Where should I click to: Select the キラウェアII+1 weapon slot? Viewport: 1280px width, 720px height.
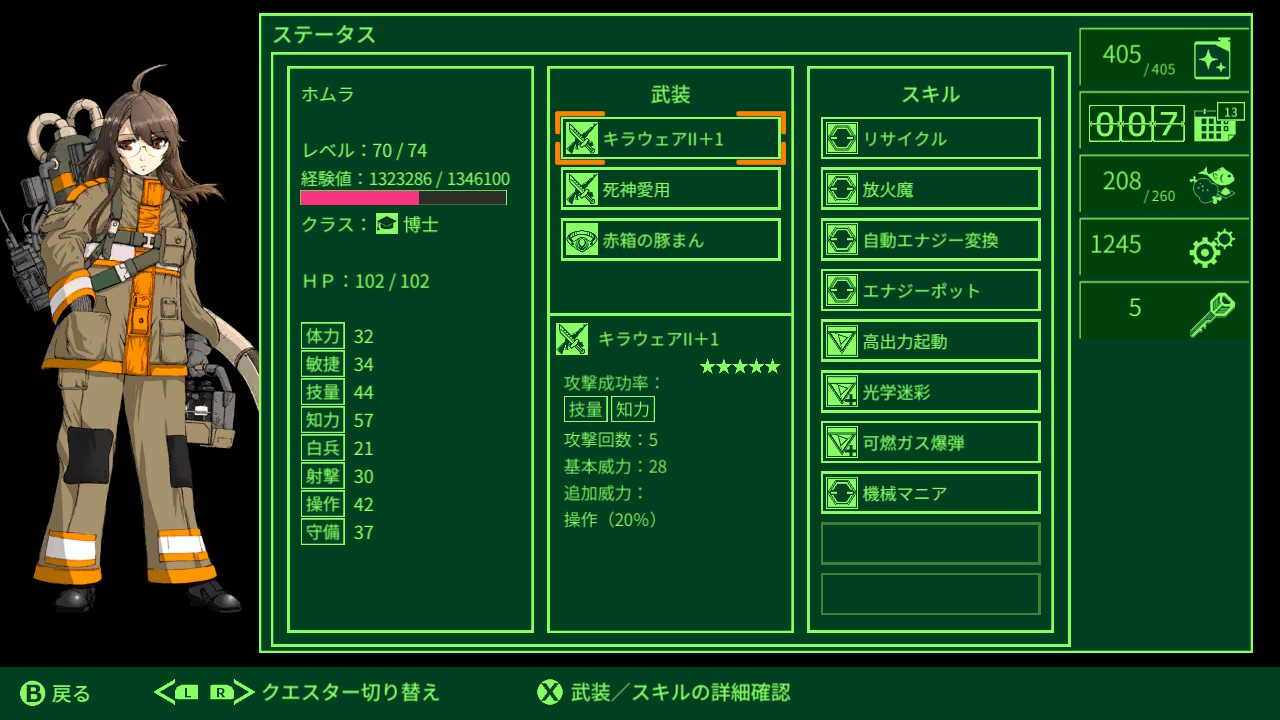670,138
